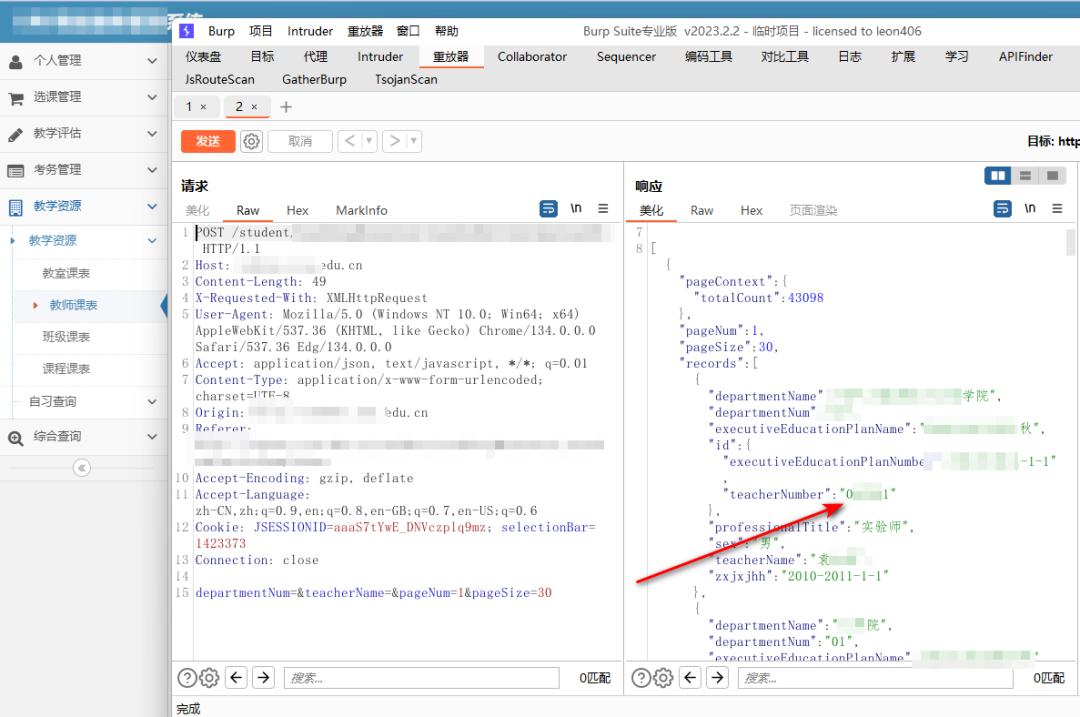Go to next match in response search

tap(717, 678)
